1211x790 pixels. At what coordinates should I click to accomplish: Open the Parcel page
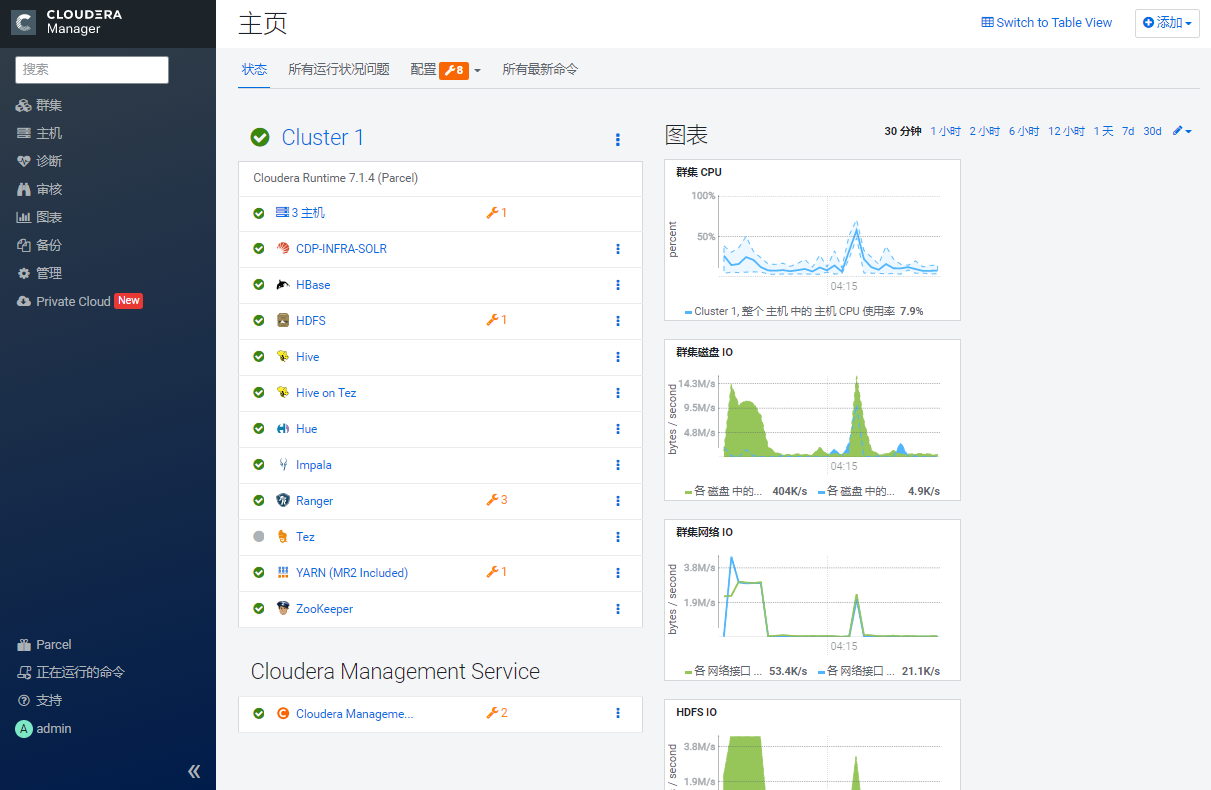click(x=45, y=645)
